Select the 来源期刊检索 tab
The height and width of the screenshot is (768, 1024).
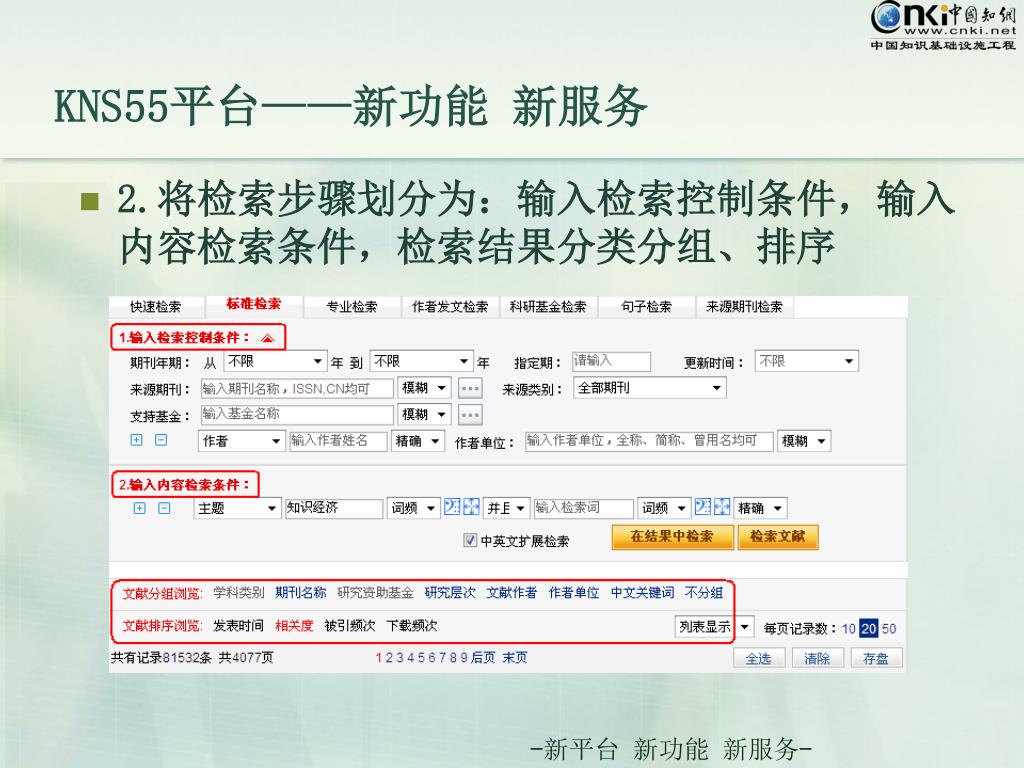coord(744,306)
